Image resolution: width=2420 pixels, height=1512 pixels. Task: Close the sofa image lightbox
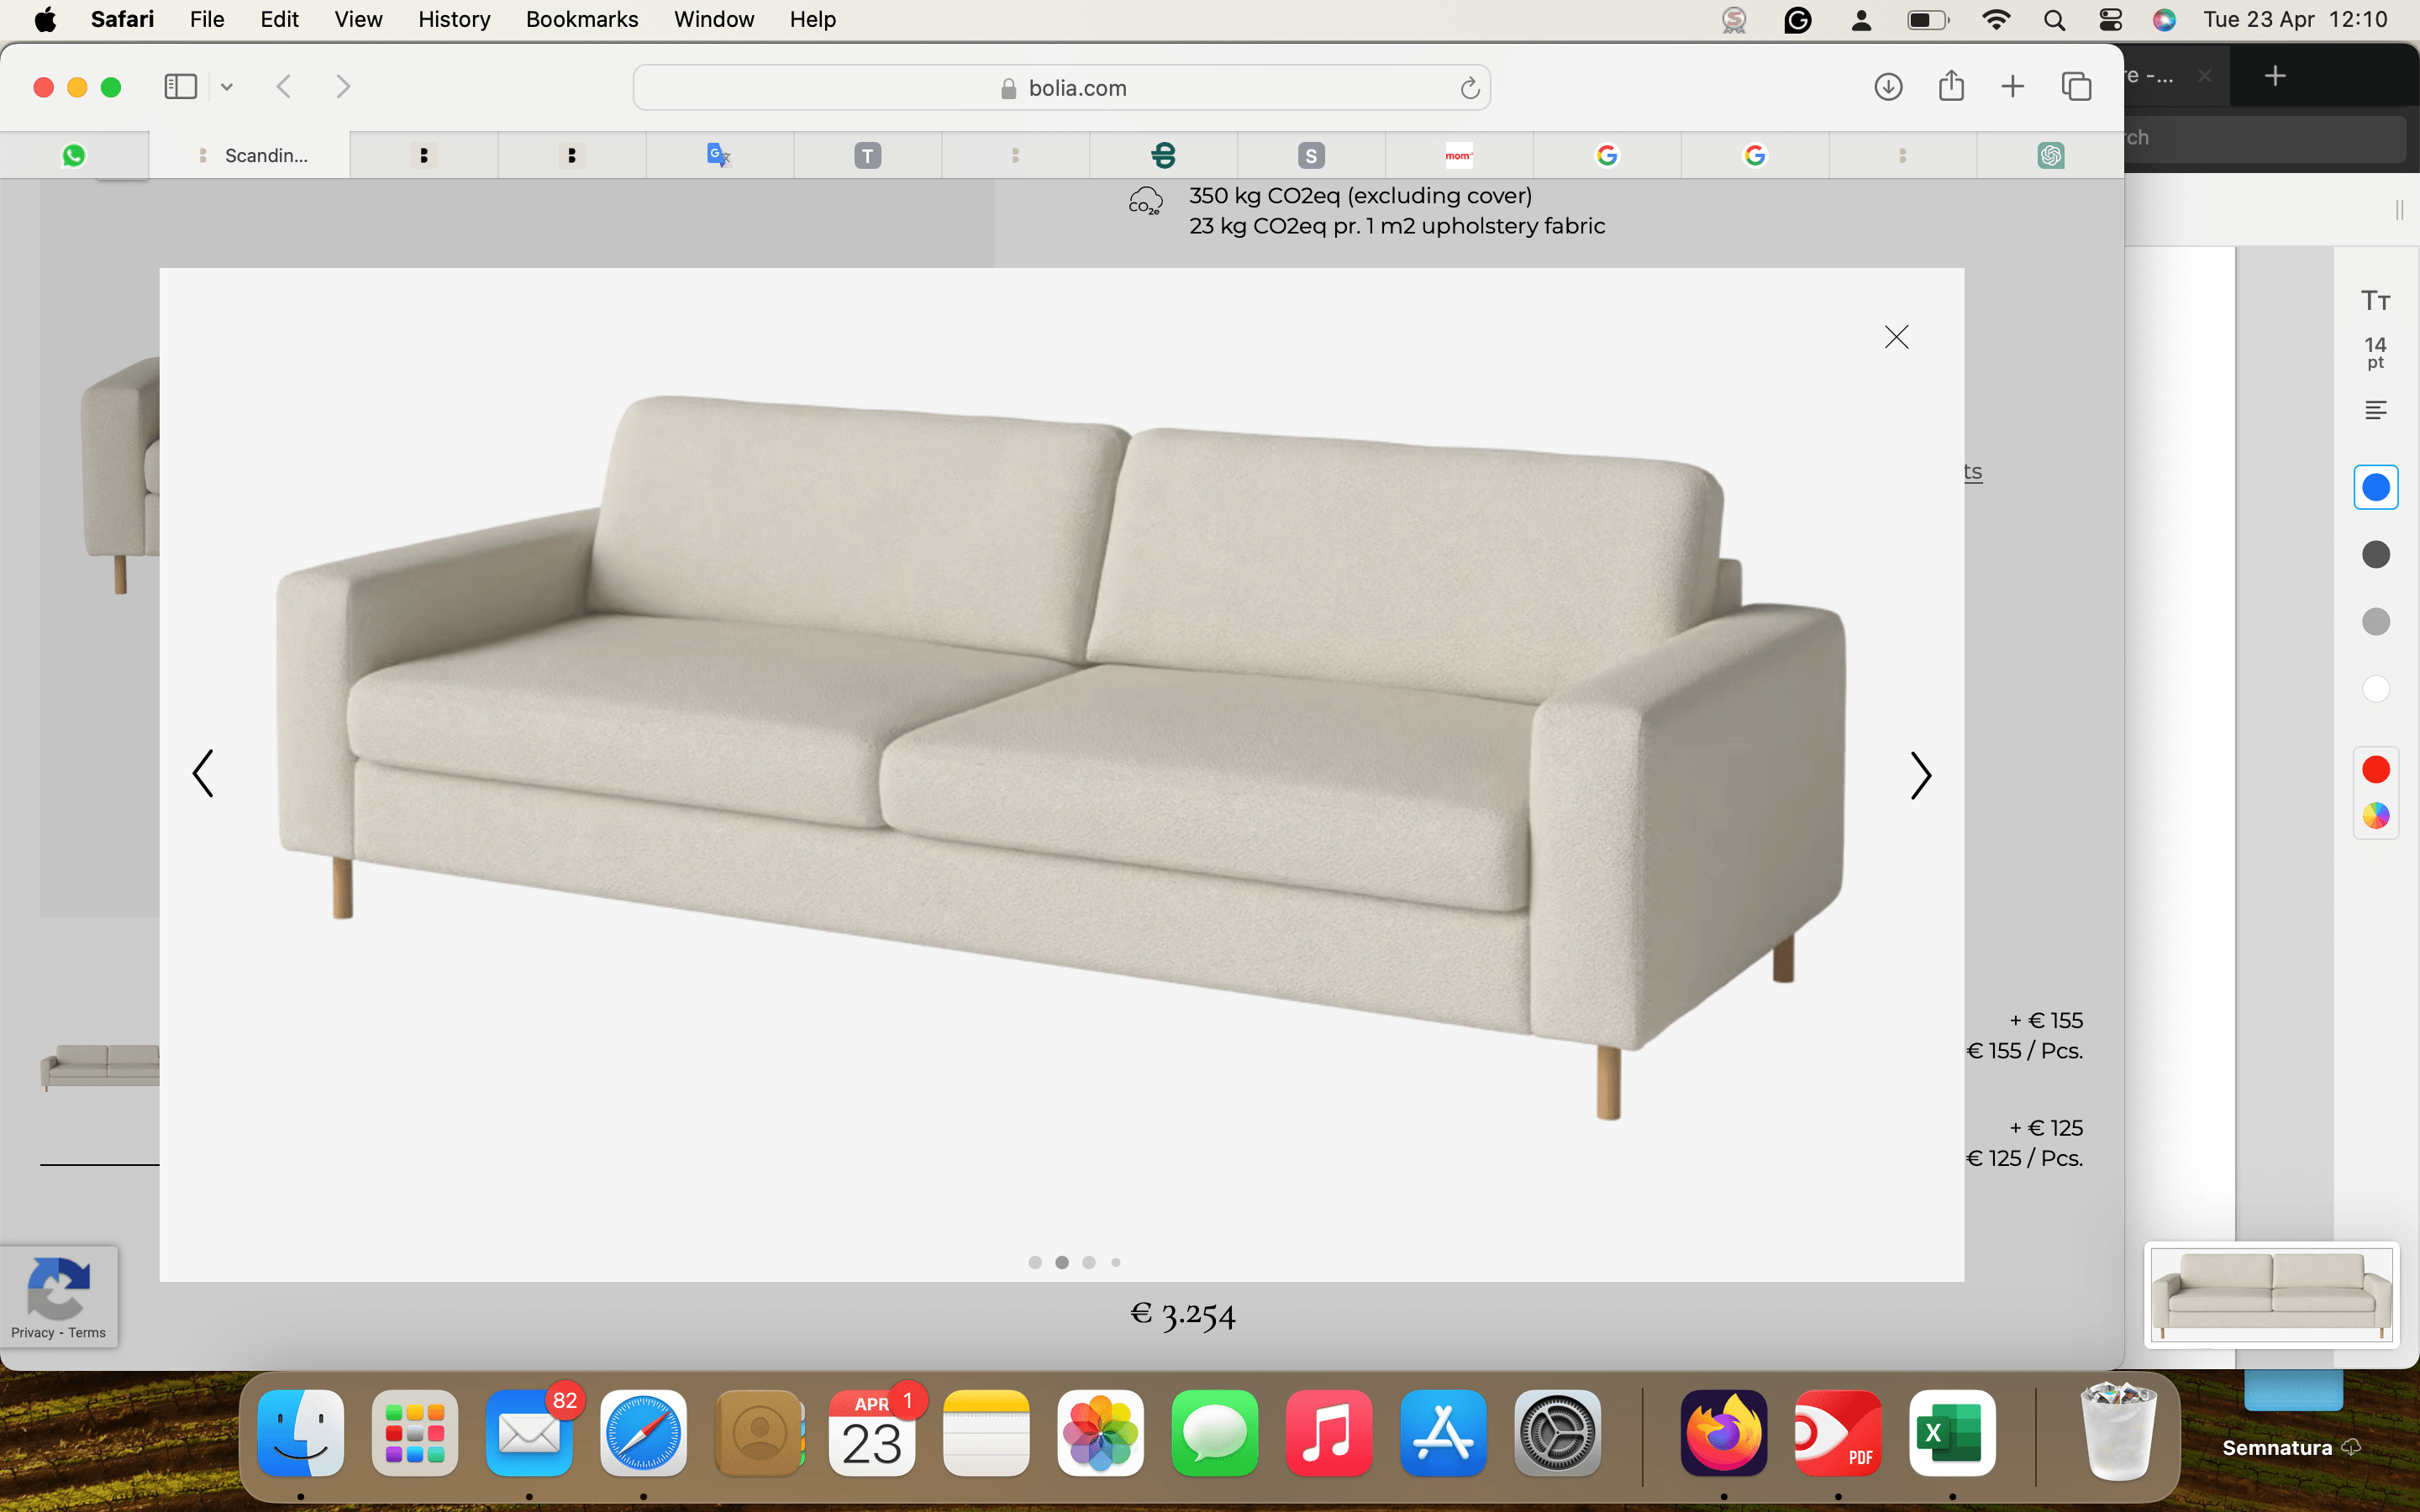(x=1896, y=337)
